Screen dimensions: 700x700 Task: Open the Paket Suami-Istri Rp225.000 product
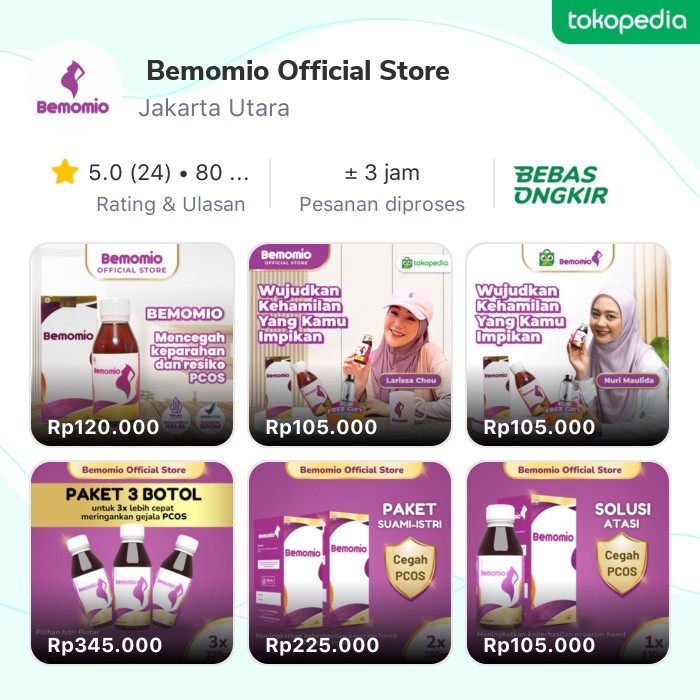350,562
